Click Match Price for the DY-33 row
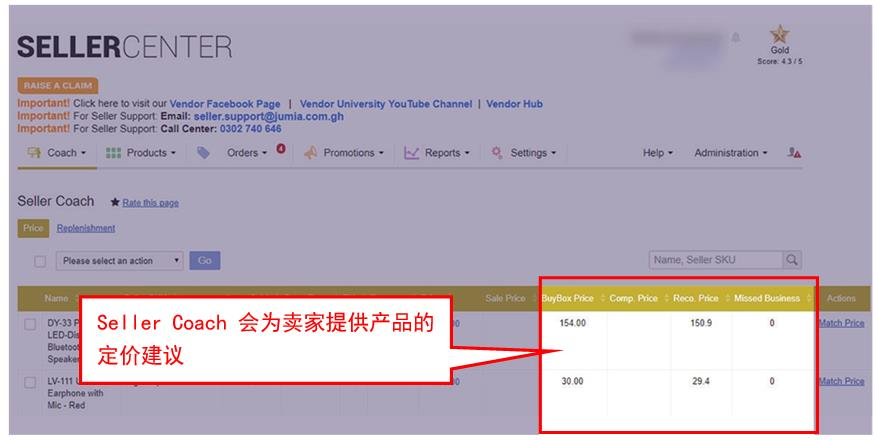 841,323
